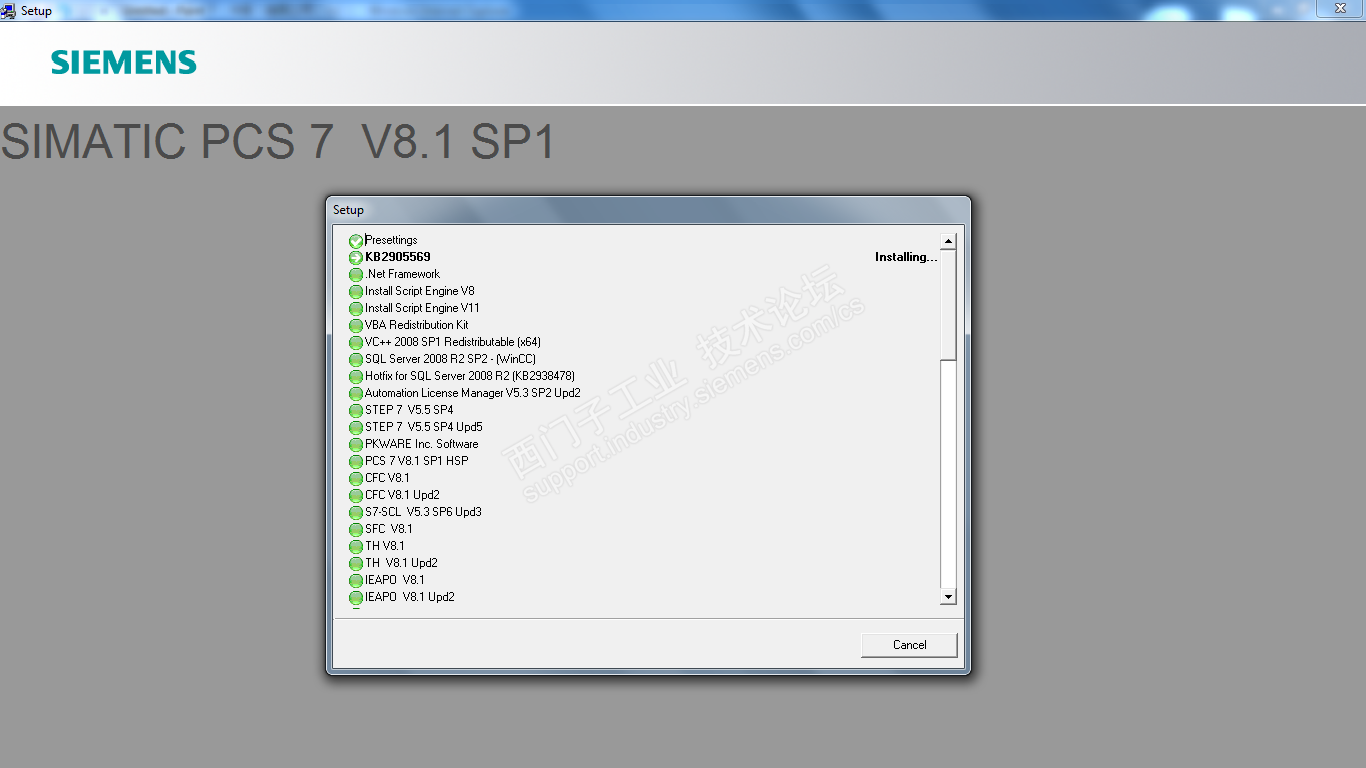Cancel the installation with the Cancel button
Viewport: 1366px width, 768px height.
(909, 645)
